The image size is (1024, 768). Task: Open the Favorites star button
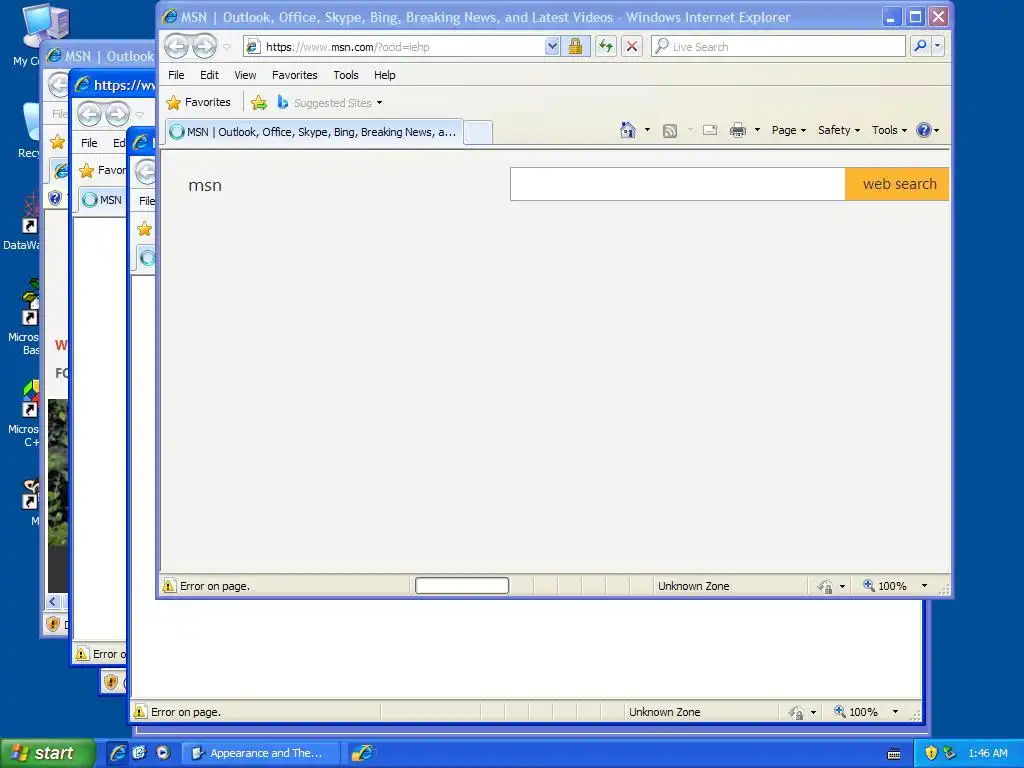199,103
